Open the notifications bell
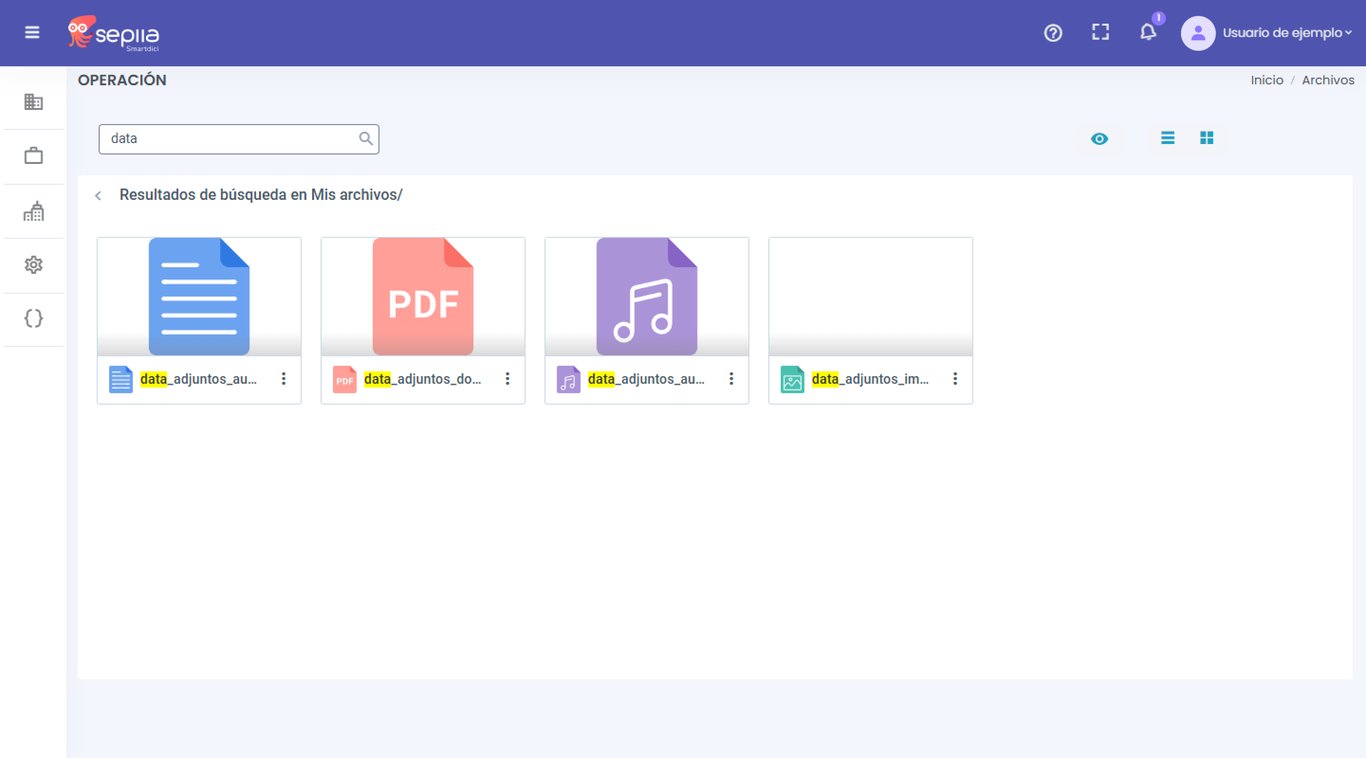 [x=1148, y=32]
